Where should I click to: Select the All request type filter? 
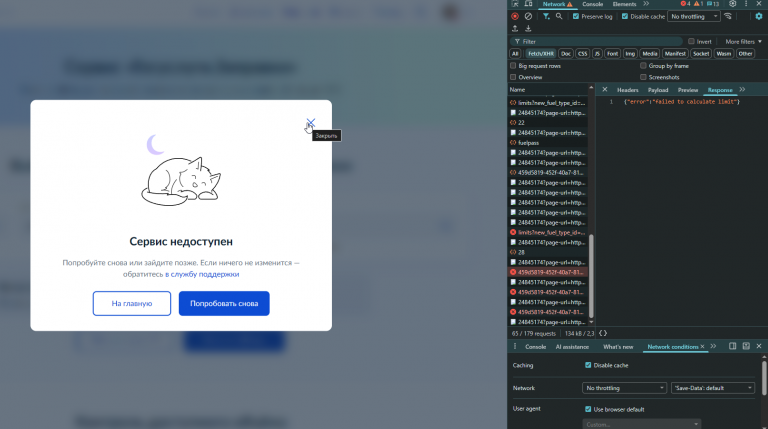click(515, 54)
